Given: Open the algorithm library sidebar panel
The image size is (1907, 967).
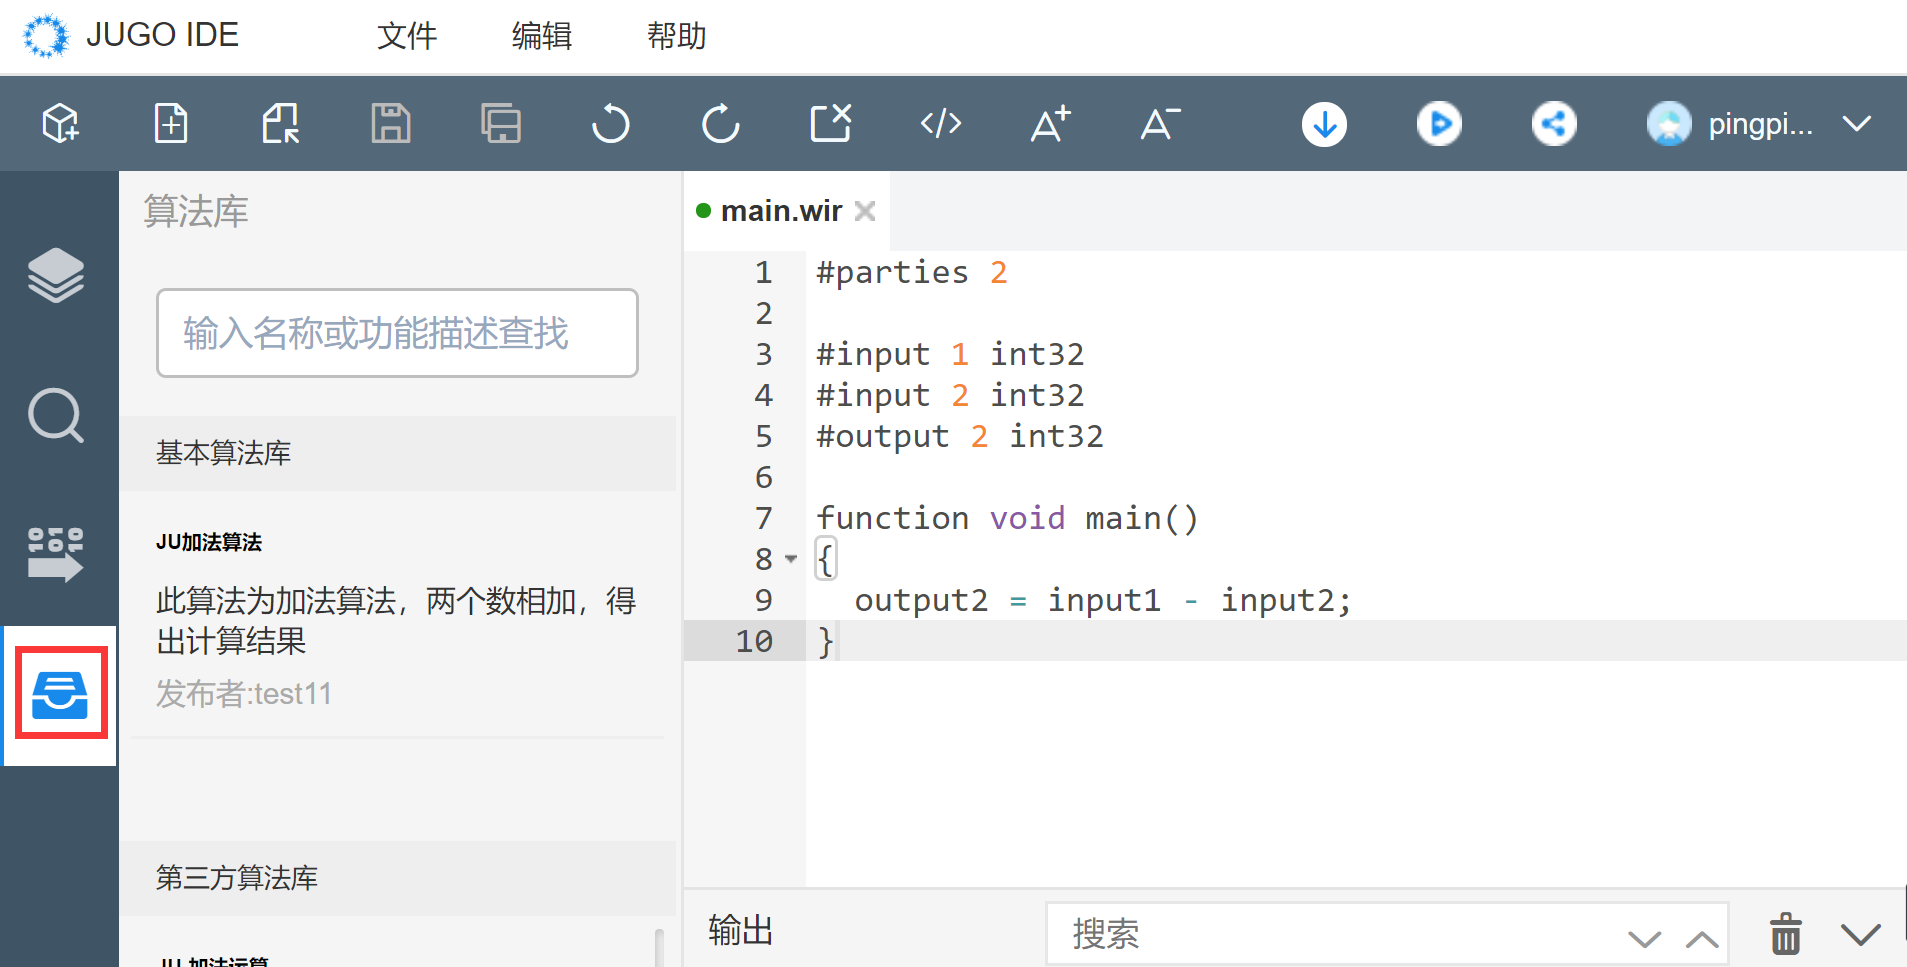Looking at the screenshot, I should pos(60,694).
